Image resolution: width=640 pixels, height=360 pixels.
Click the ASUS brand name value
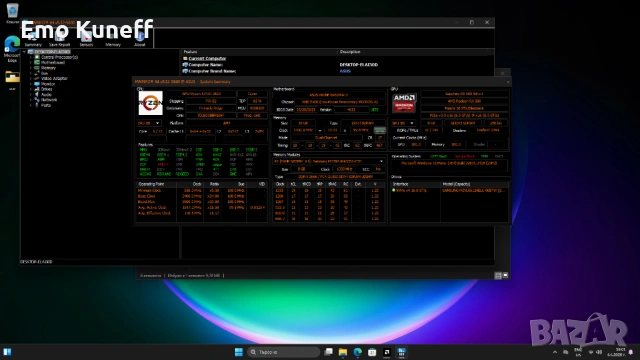point(345,71)
